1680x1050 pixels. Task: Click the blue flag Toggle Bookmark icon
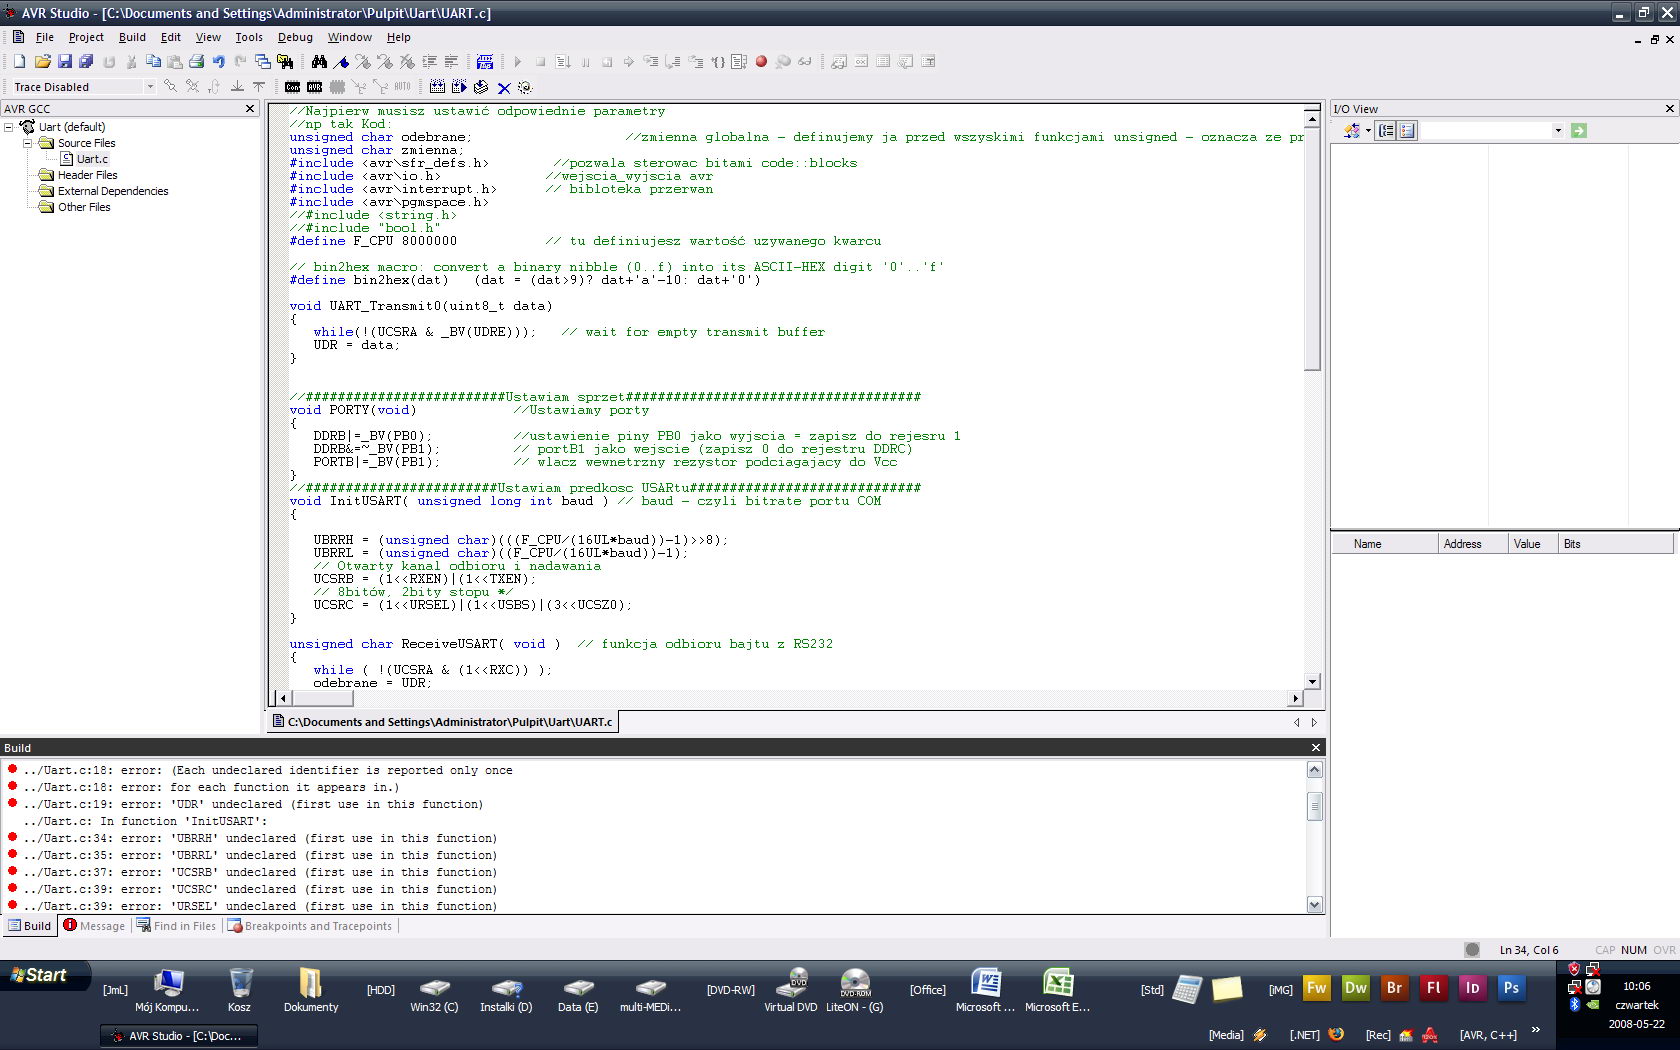pos(341,62)
